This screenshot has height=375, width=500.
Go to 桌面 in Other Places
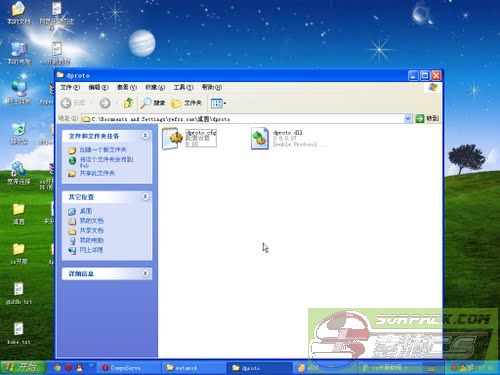coord(86,211)
